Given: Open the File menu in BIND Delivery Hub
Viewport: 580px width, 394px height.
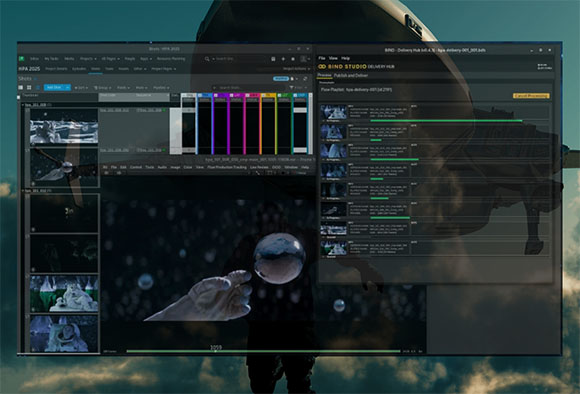Looking at the screenshot, I should [x=322, y=58].
